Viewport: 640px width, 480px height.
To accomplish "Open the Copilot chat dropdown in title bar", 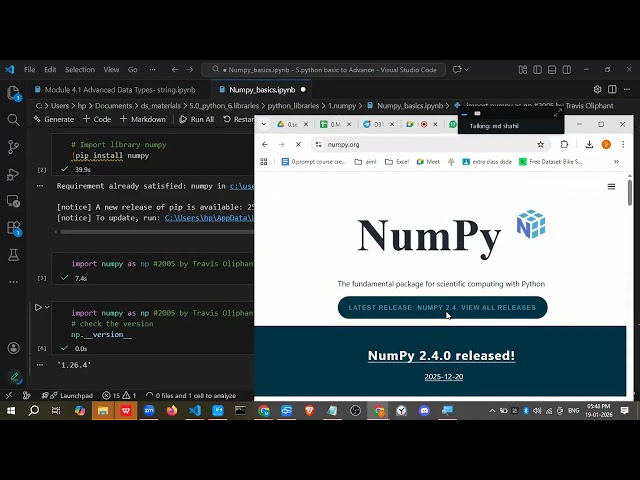I will (x=467, y=70).
